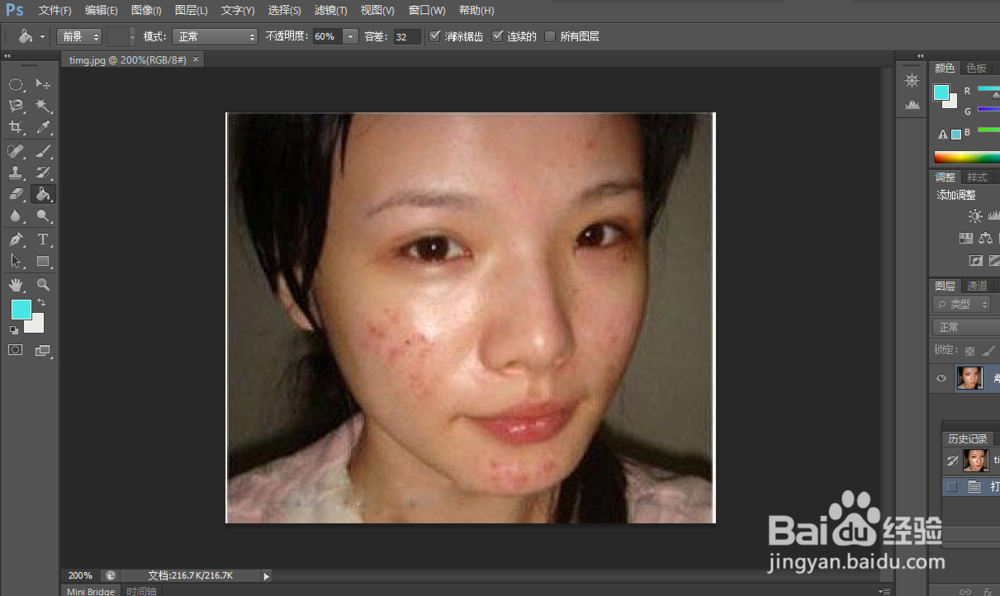Switch to the 通道 panel tab

(x=977, y=285)
